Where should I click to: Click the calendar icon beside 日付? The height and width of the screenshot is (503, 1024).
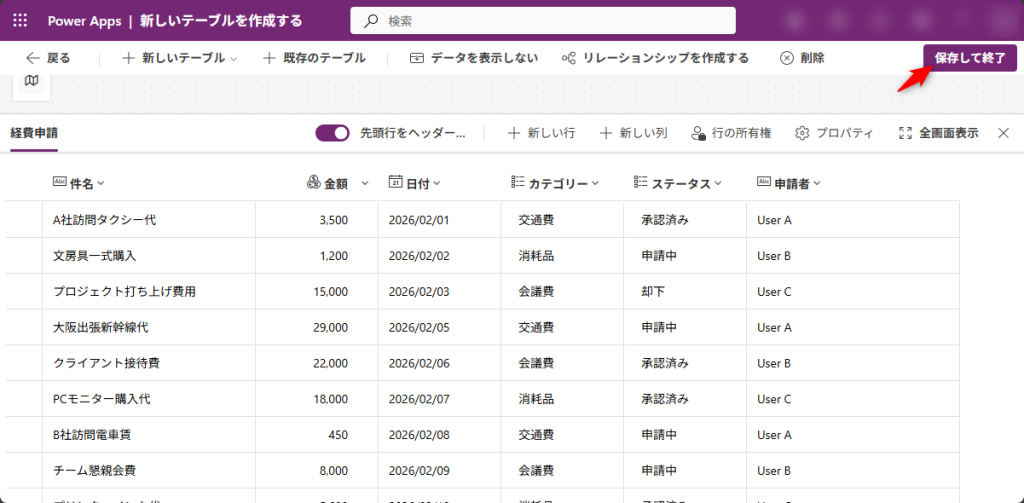[x=395, y=182]
